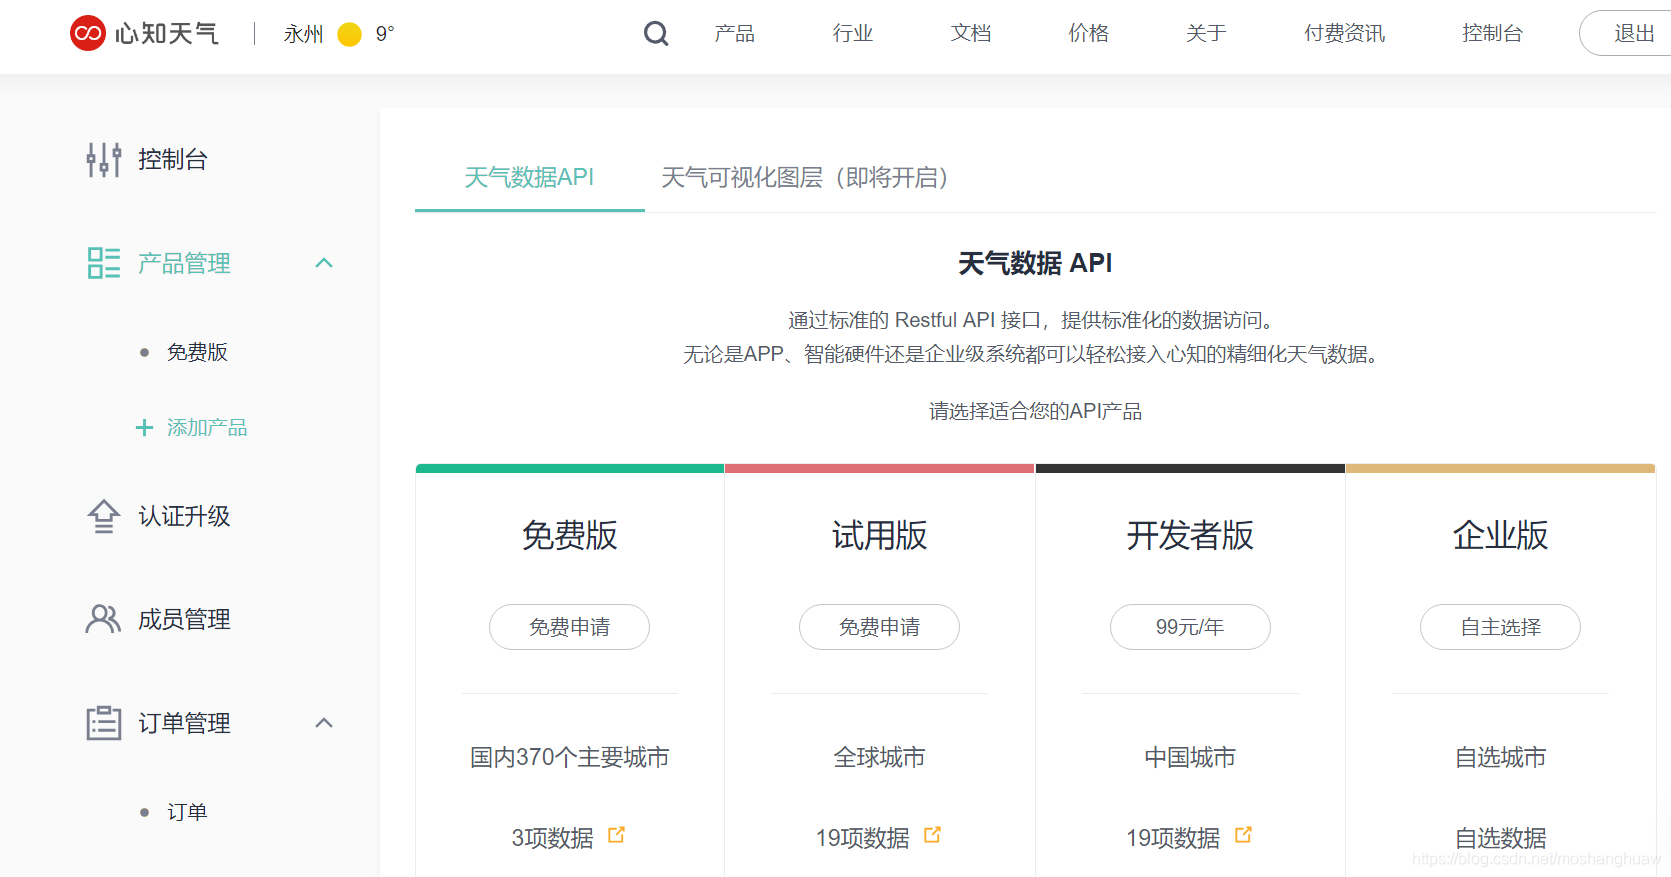Click 成员管理 label in sidebar

click(184, 620)
